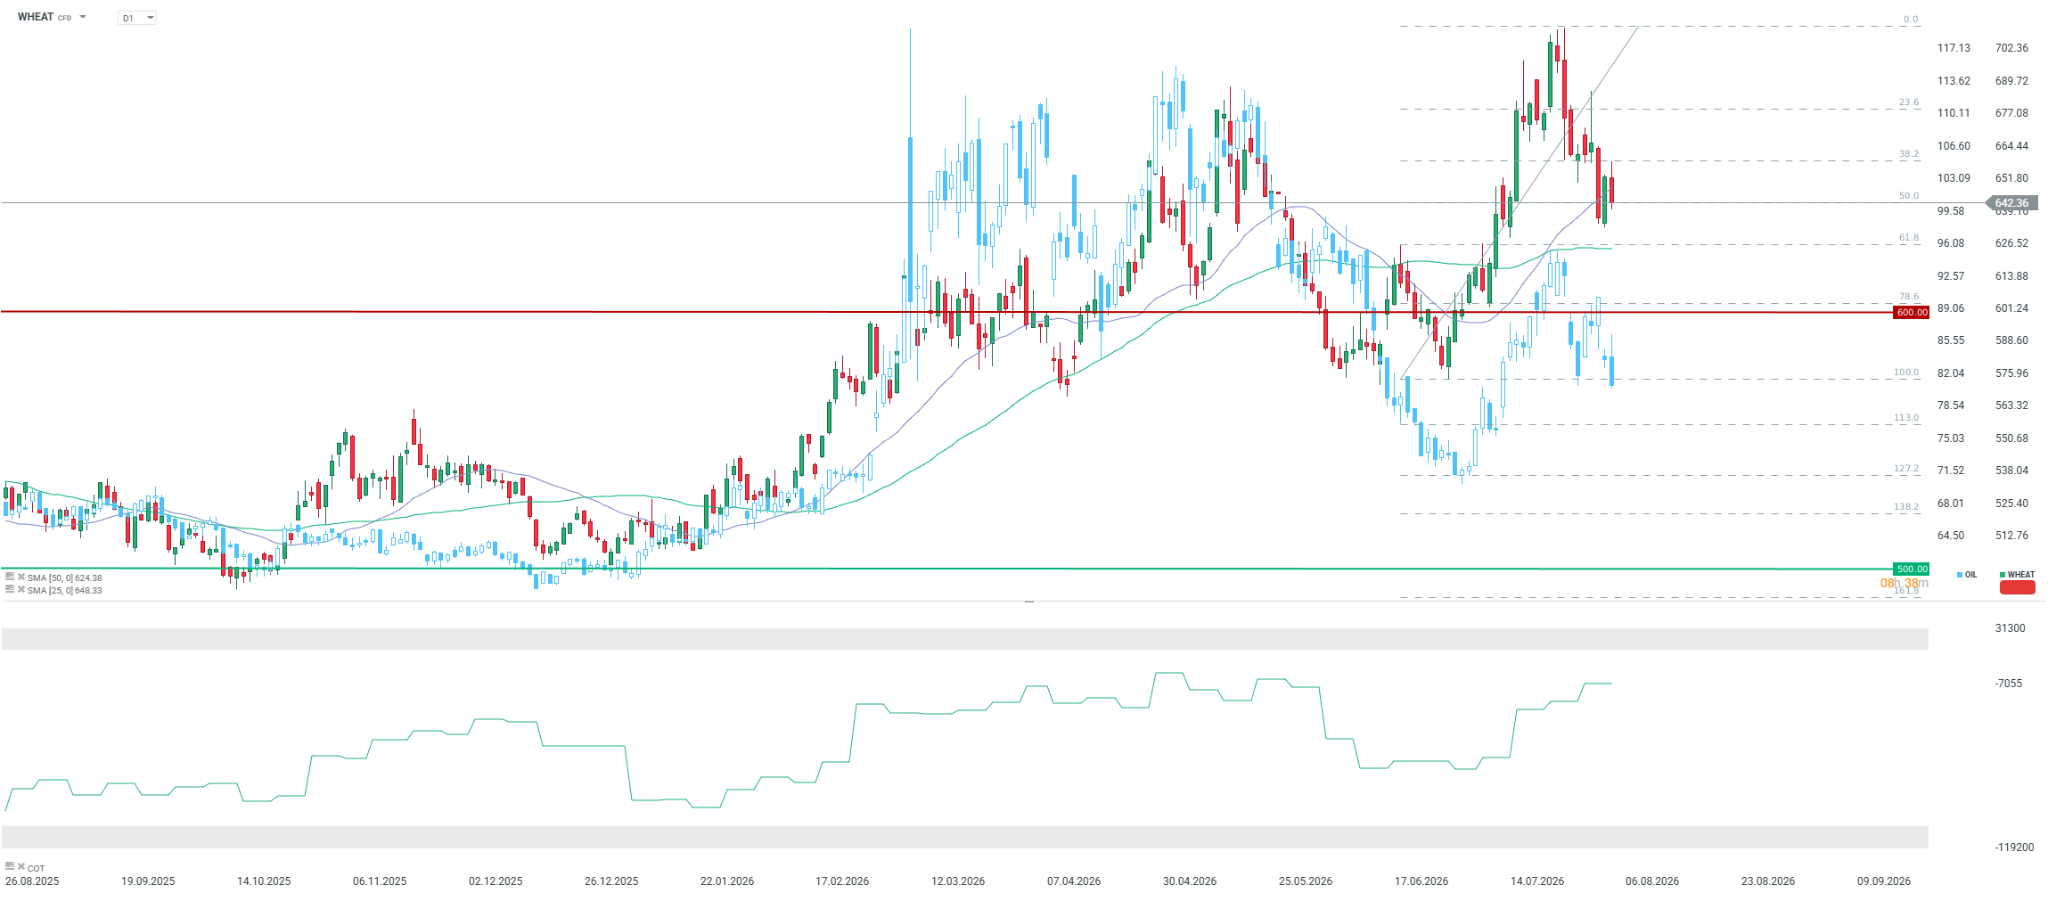Screen dimensions: 2048x897
Task: Click the 12.03.2026 date on time axis
Action: click(x=958, y=881)
